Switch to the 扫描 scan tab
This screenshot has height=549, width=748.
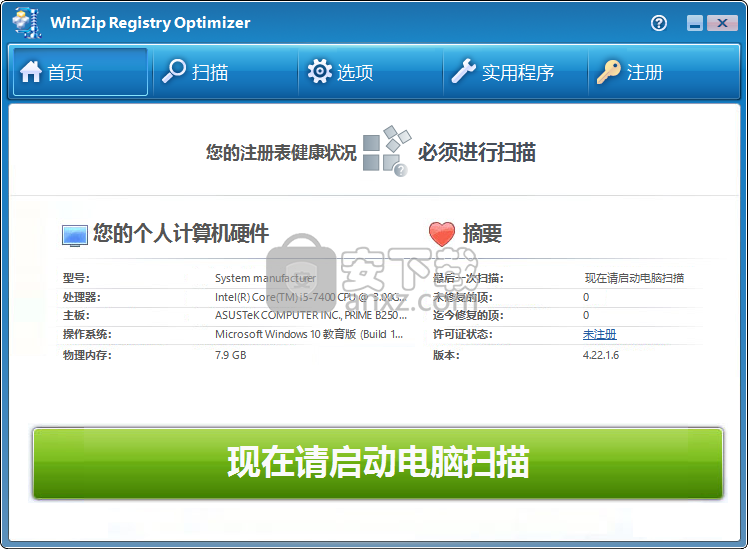(226, 72)
